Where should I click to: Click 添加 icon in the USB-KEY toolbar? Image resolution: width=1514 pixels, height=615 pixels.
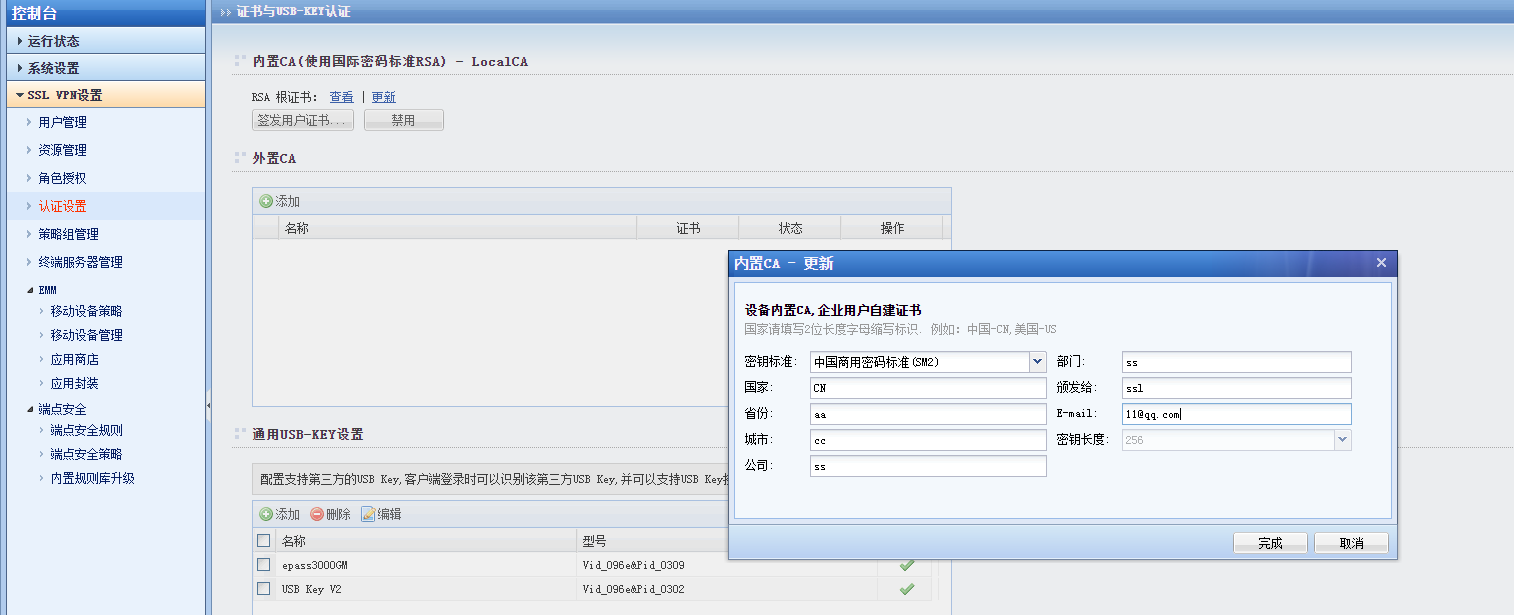[266, 514]
